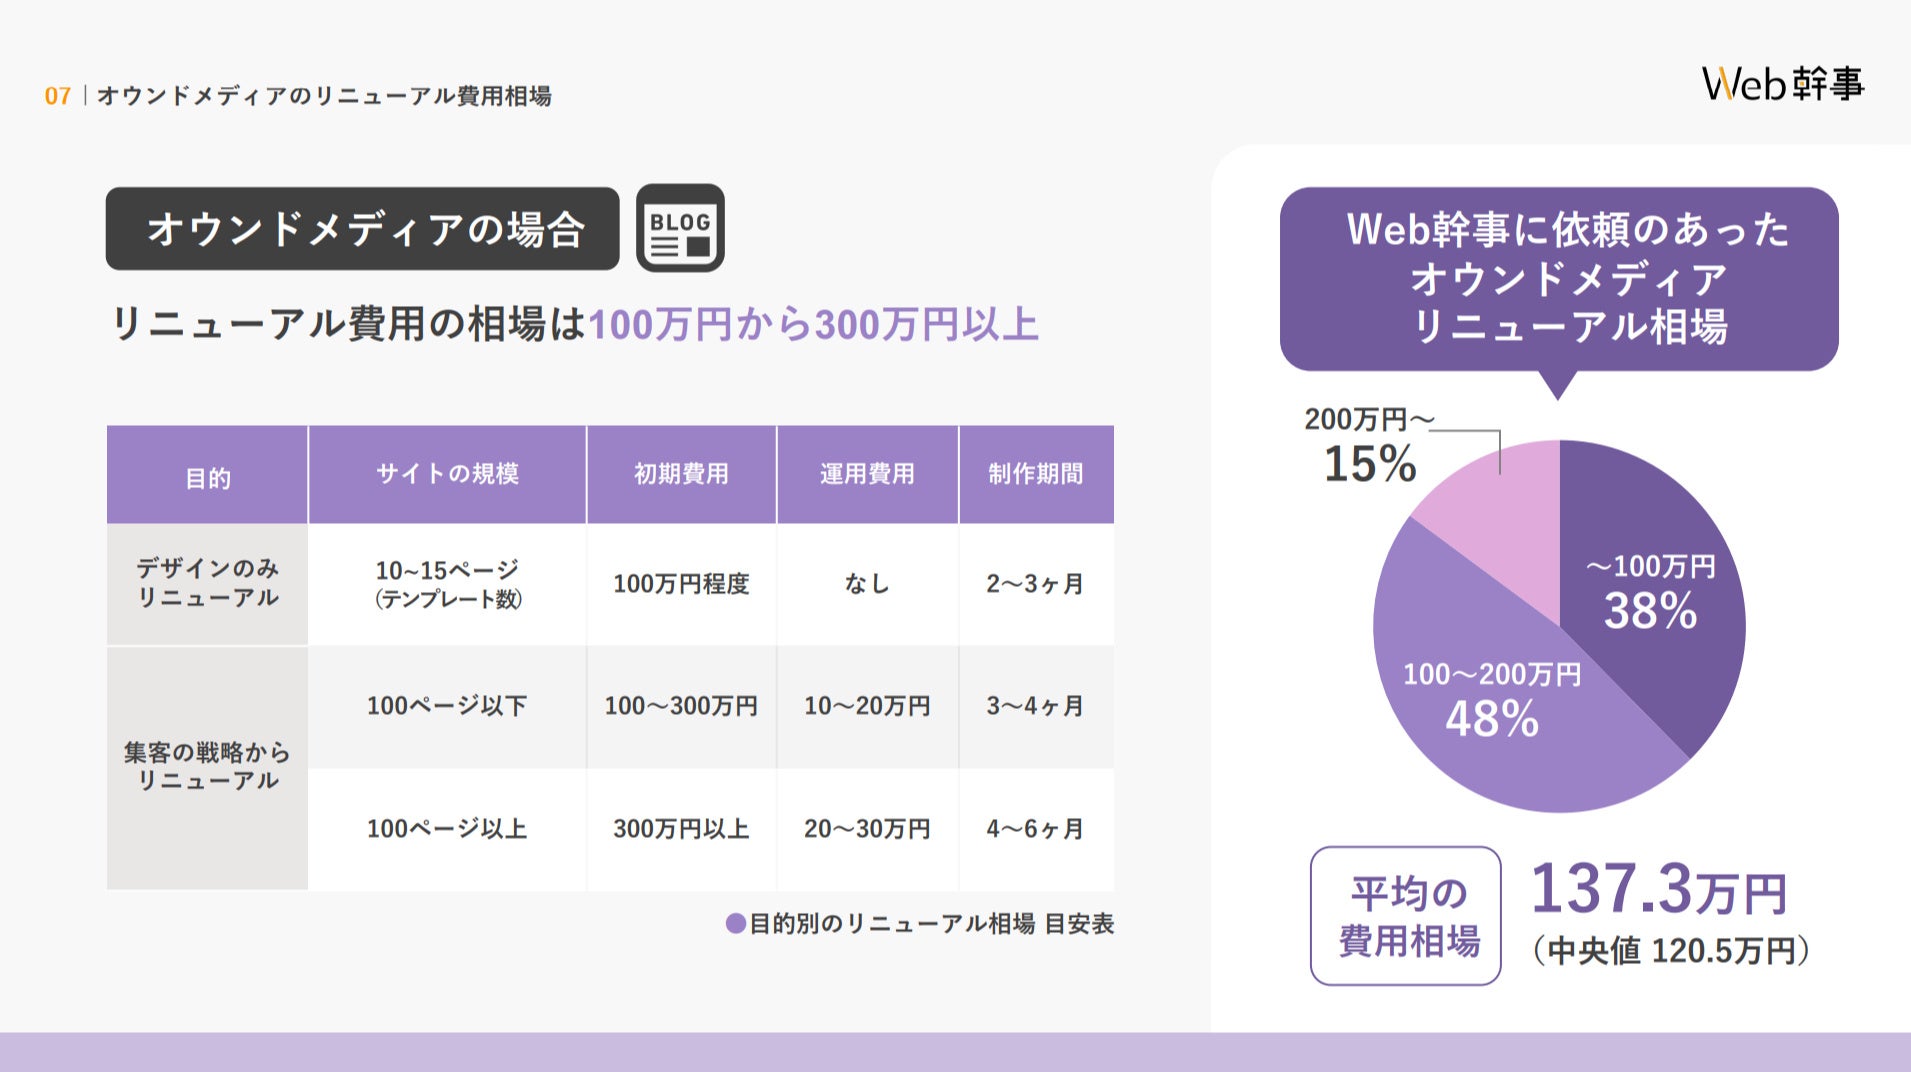Click the 2〜3ヶ月 cell
Viewport: 1911px width, 1072px height.
click(1036, 584)
